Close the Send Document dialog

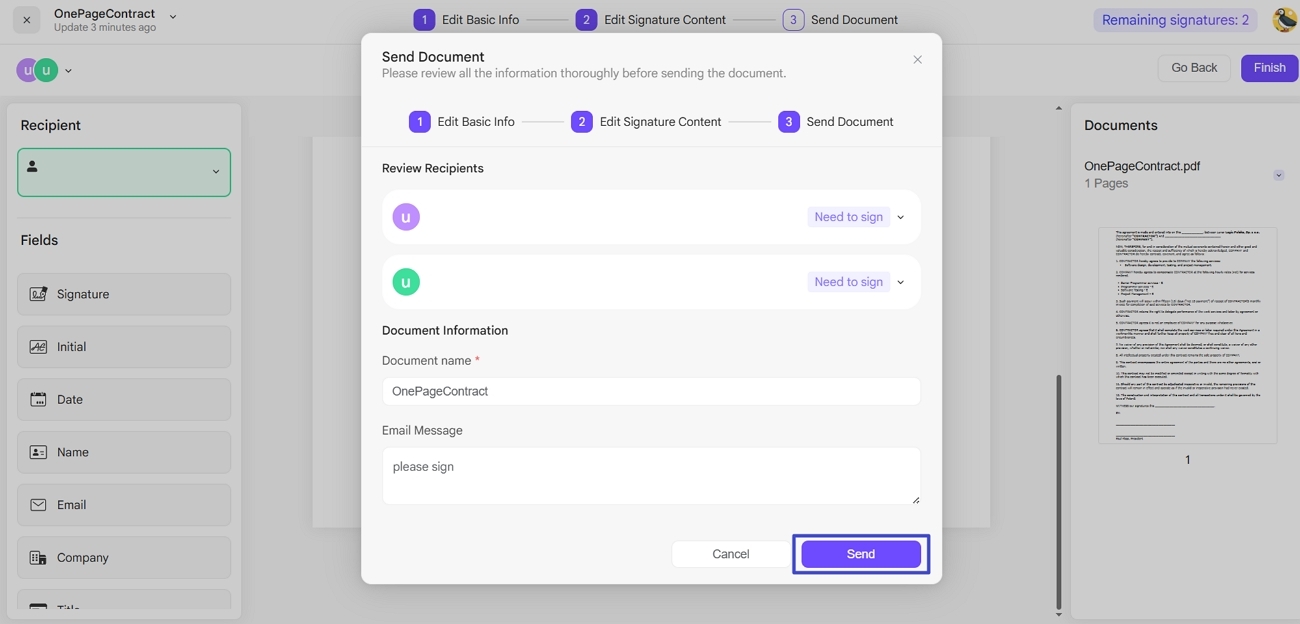(917, 60)
